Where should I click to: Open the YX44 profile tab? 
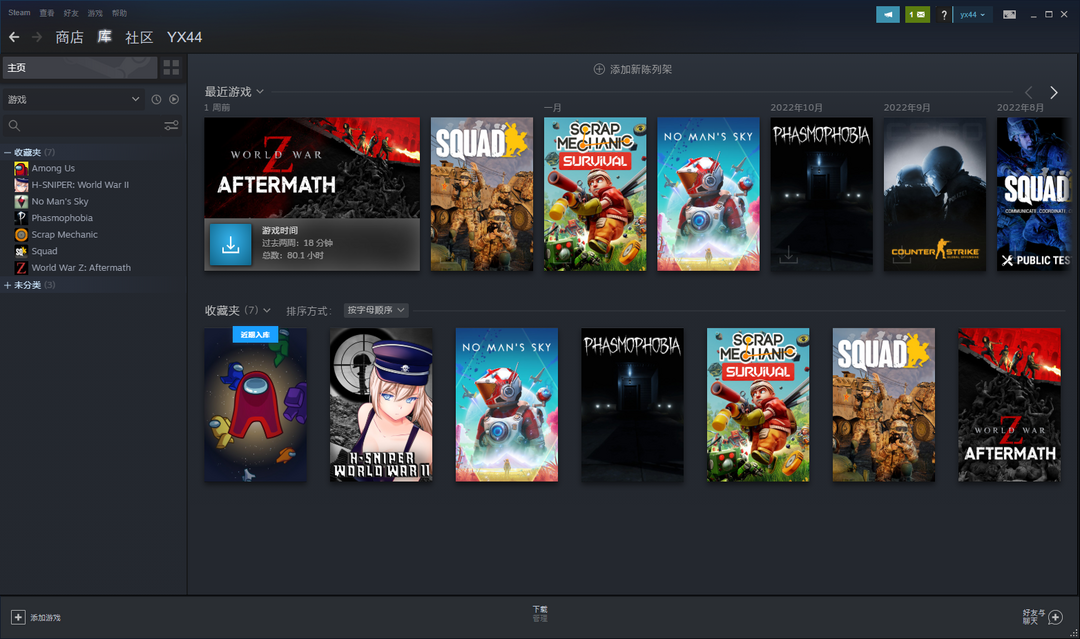[185, 37]
